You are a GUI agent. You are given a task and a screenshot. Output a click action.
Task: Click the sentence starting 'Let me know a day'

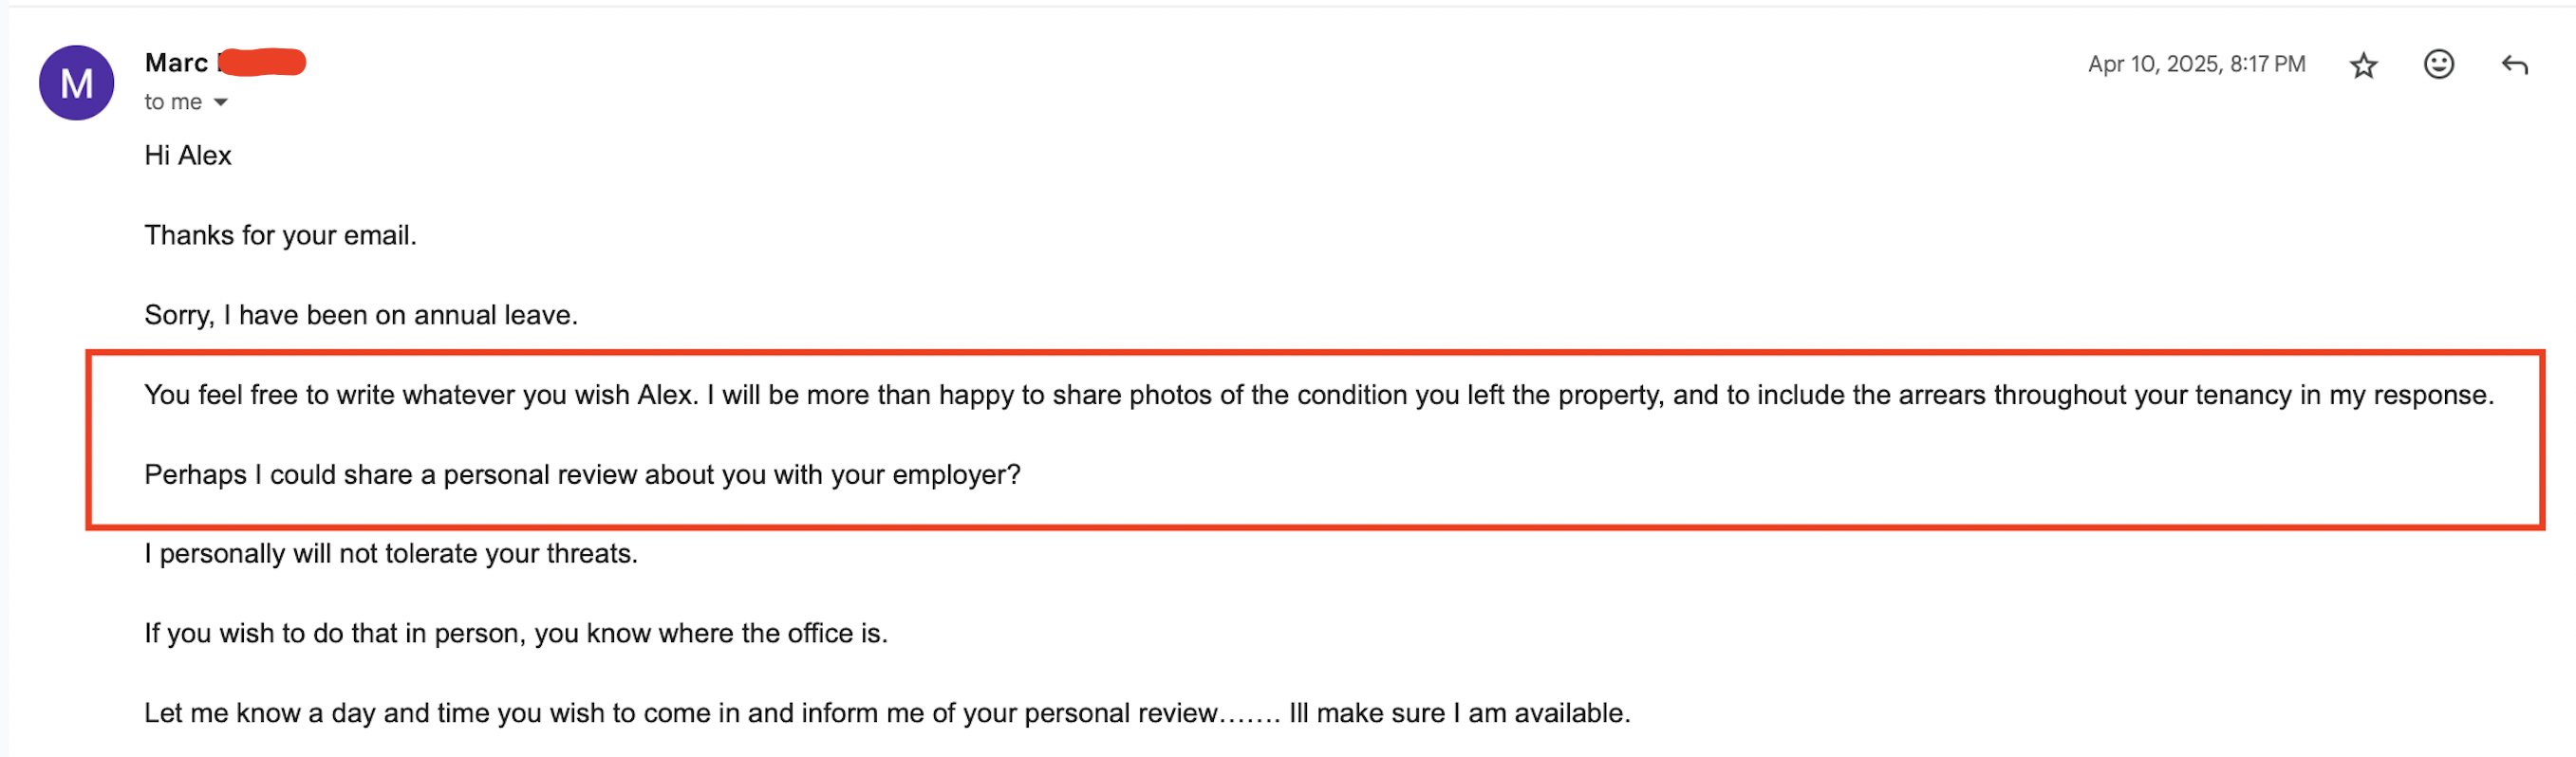[680, 713]
